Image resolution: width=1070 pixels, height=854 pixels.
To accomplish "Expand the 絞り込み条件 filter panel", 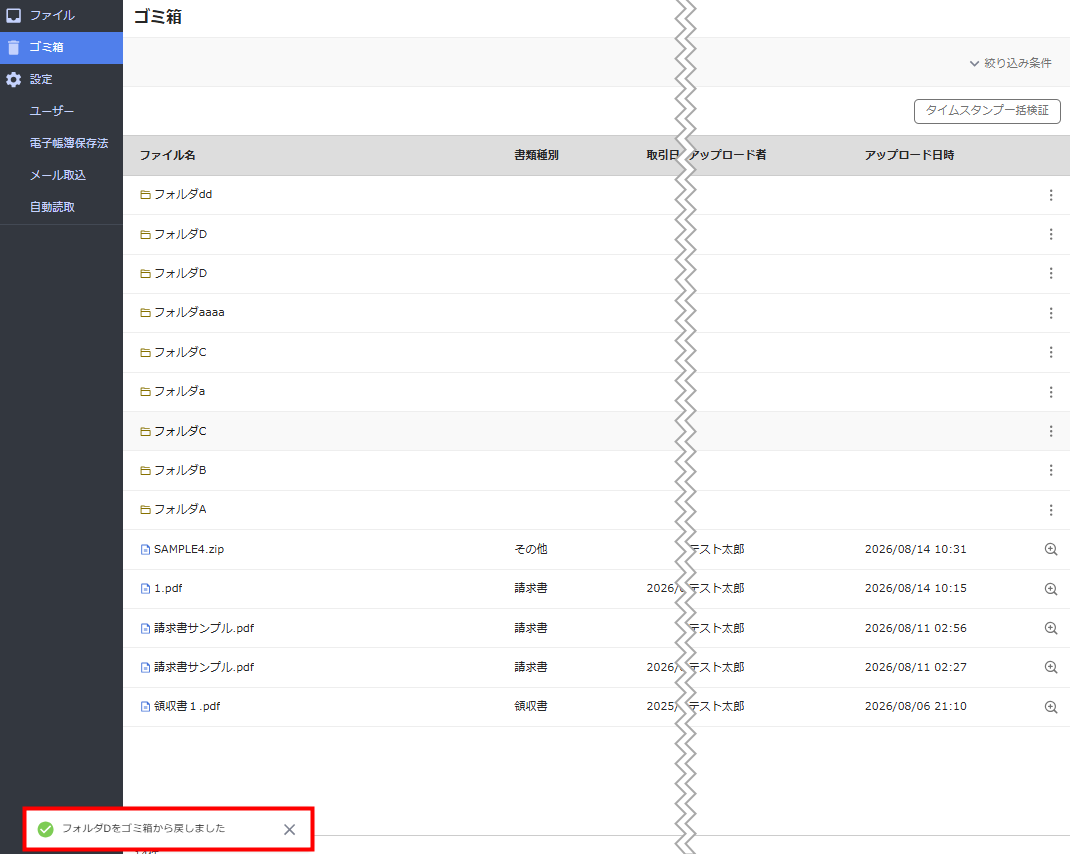I will [x=1011, y=63].
